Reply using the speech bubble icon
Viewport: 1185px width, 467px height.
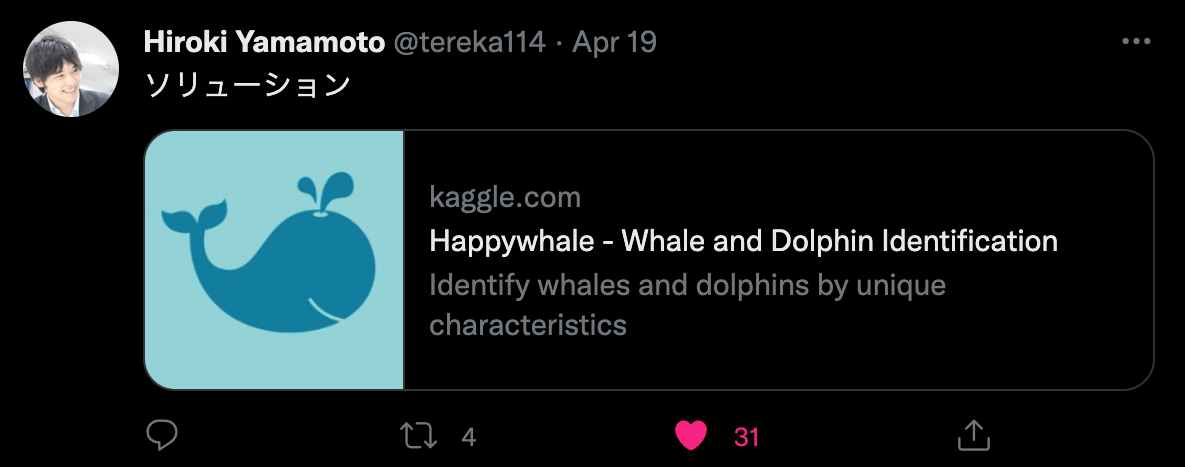click(x=162, y=435)
